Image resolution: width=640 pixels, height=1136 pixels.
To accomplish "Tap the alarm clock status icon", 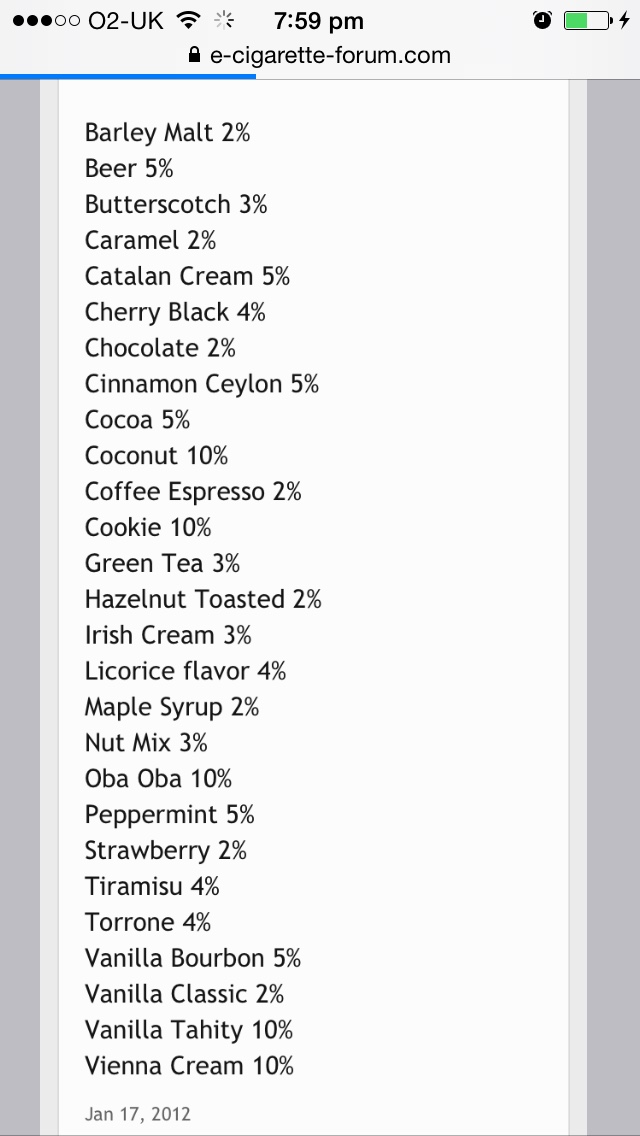I will (543, 20).
